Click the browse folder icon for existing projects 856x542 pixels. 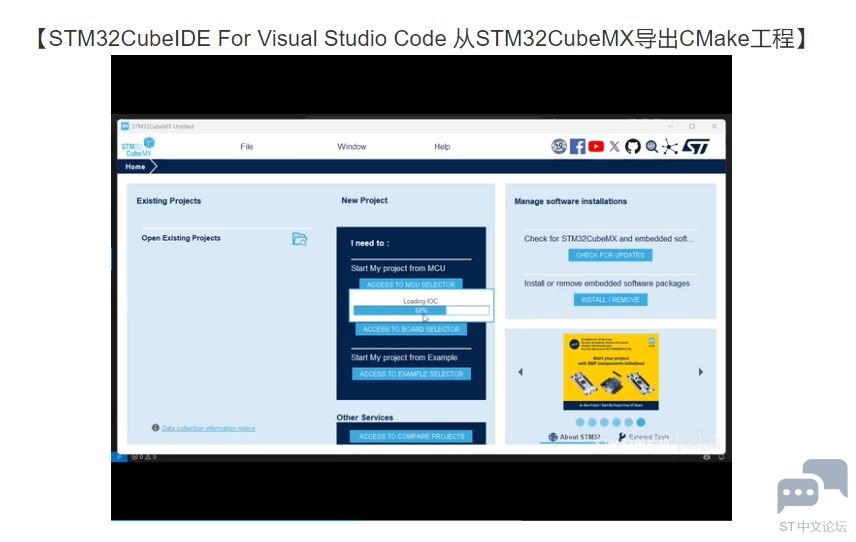pos(299,239)
